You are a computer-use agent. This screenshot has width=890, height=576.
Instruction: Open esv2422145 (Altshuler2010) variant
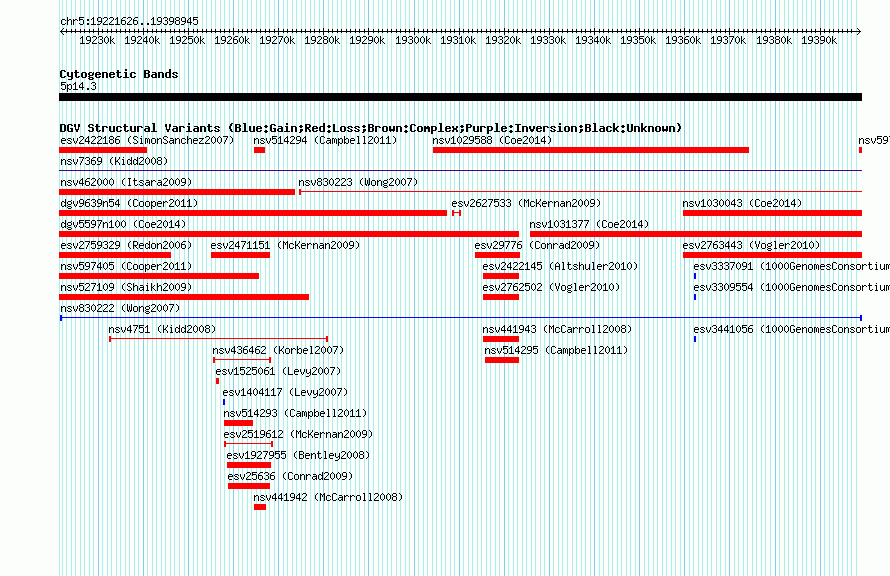click(x=560, y=266)
